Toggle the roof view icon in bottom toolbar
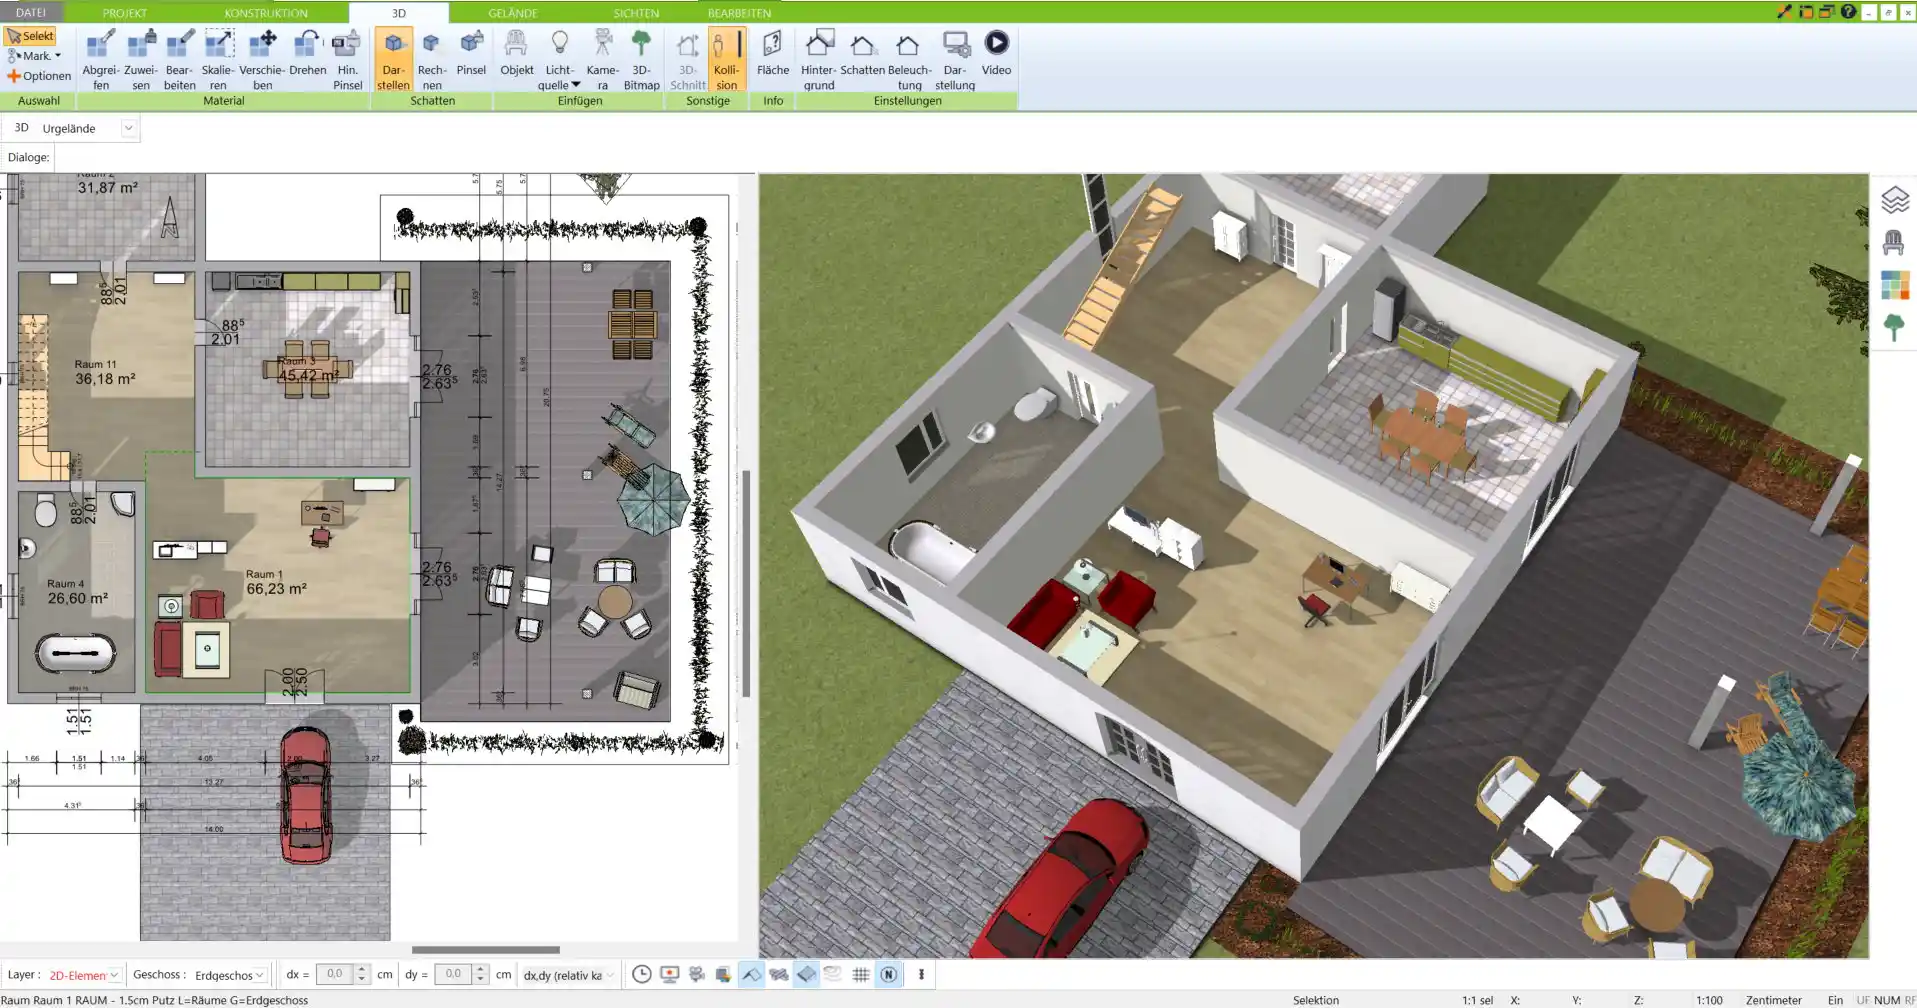The image size is (1917, 1008). [751, 974]
